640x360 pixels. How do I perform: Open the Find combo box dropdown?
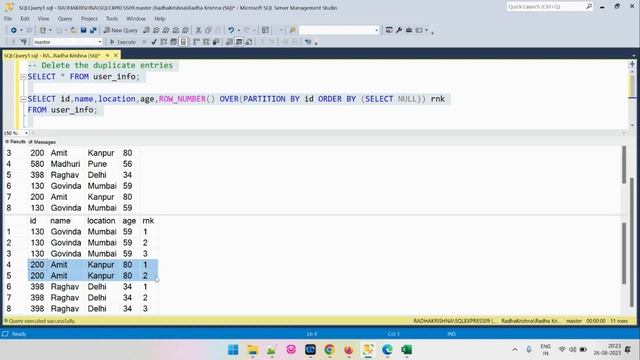(x=376, y=30)
